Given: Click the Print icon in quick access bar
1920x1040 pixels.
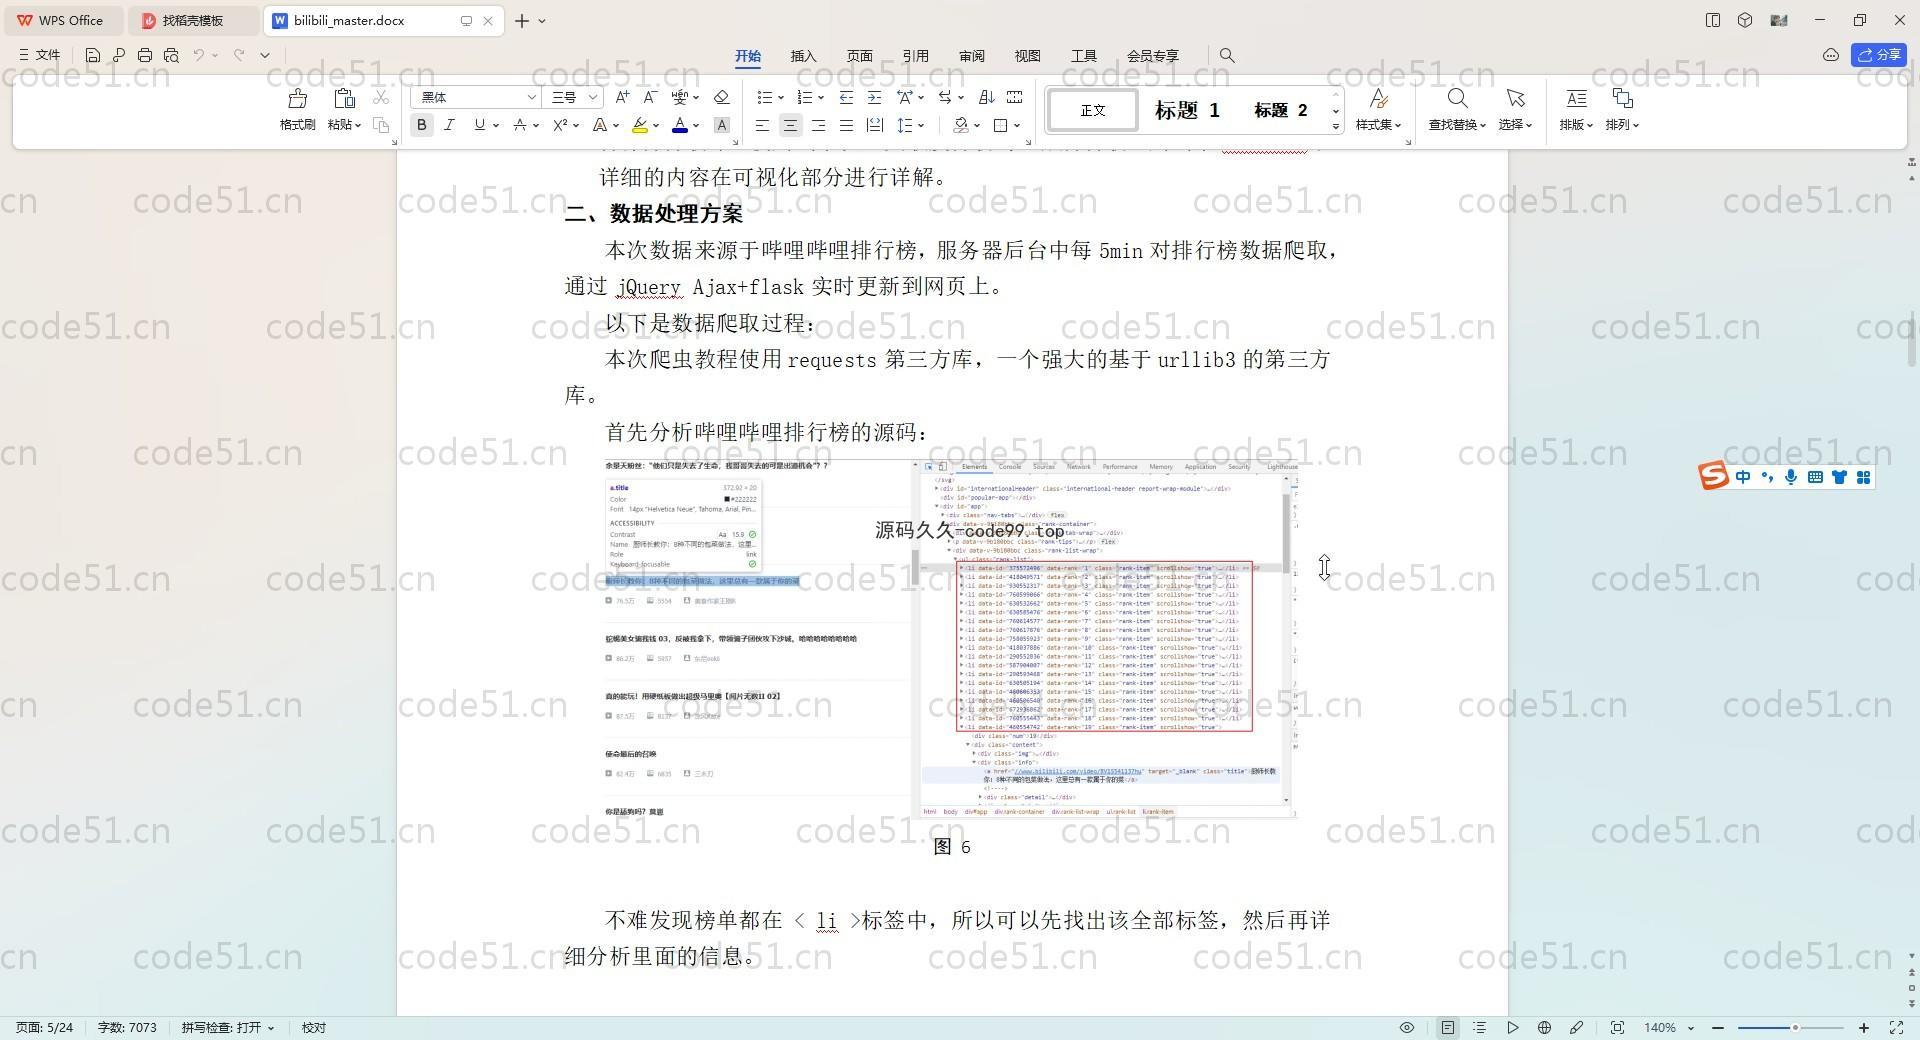Looking at the screenshot, I should (x=145, y=56).
